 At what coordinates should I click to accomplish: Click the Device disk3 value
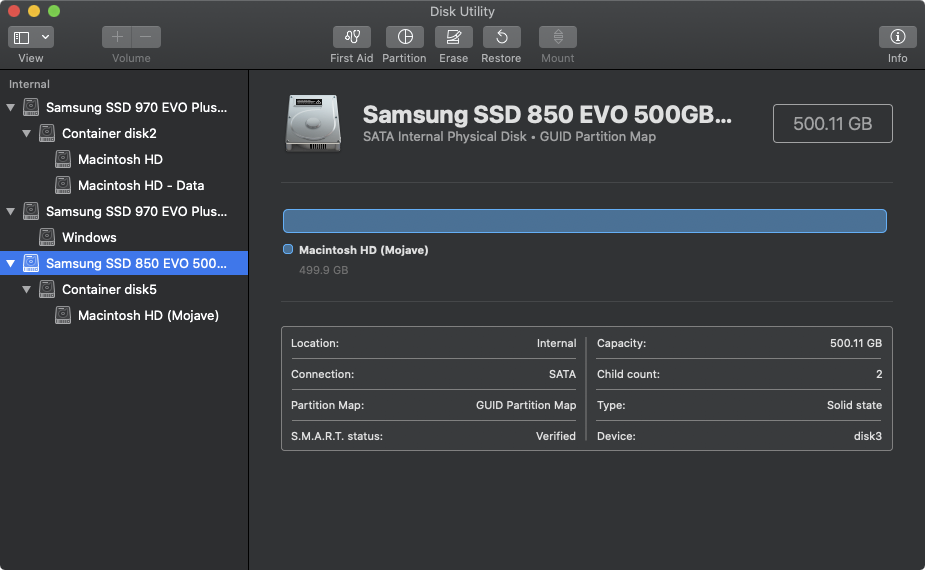[x=868, y=436]
